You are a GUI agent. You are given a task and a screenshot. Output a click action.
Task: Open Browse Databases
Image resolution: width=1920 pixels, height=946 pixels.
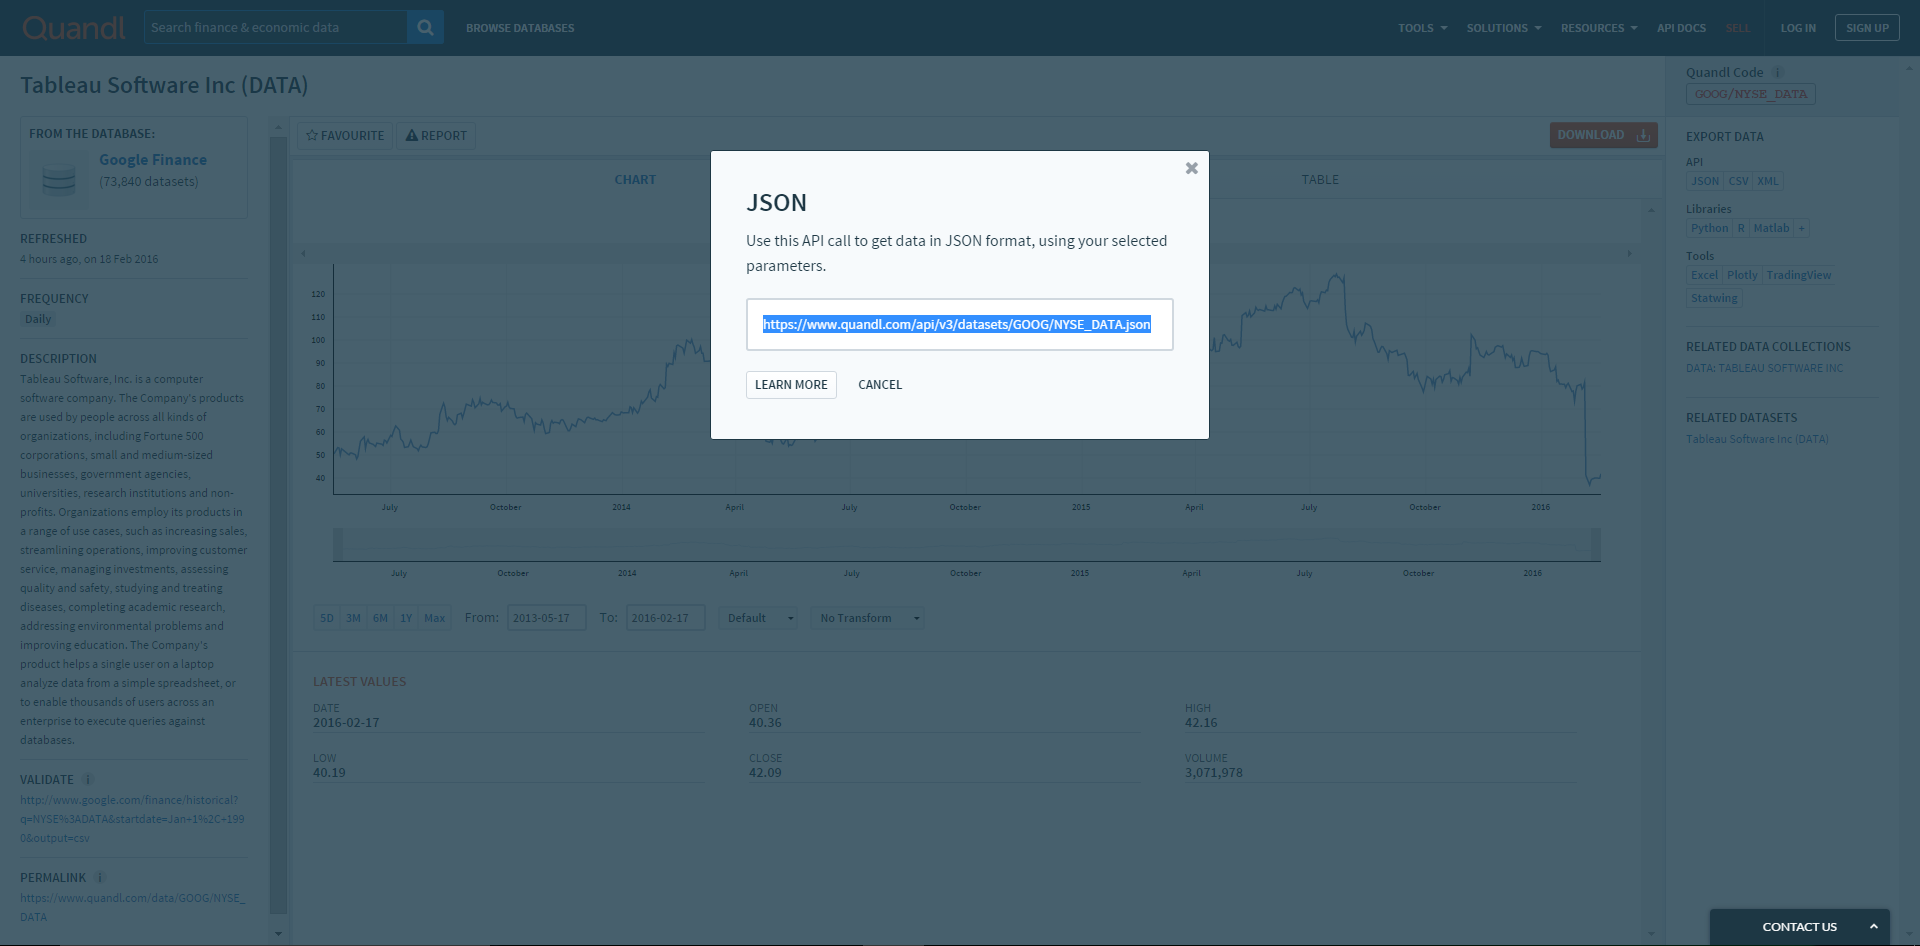click(520, 28)
